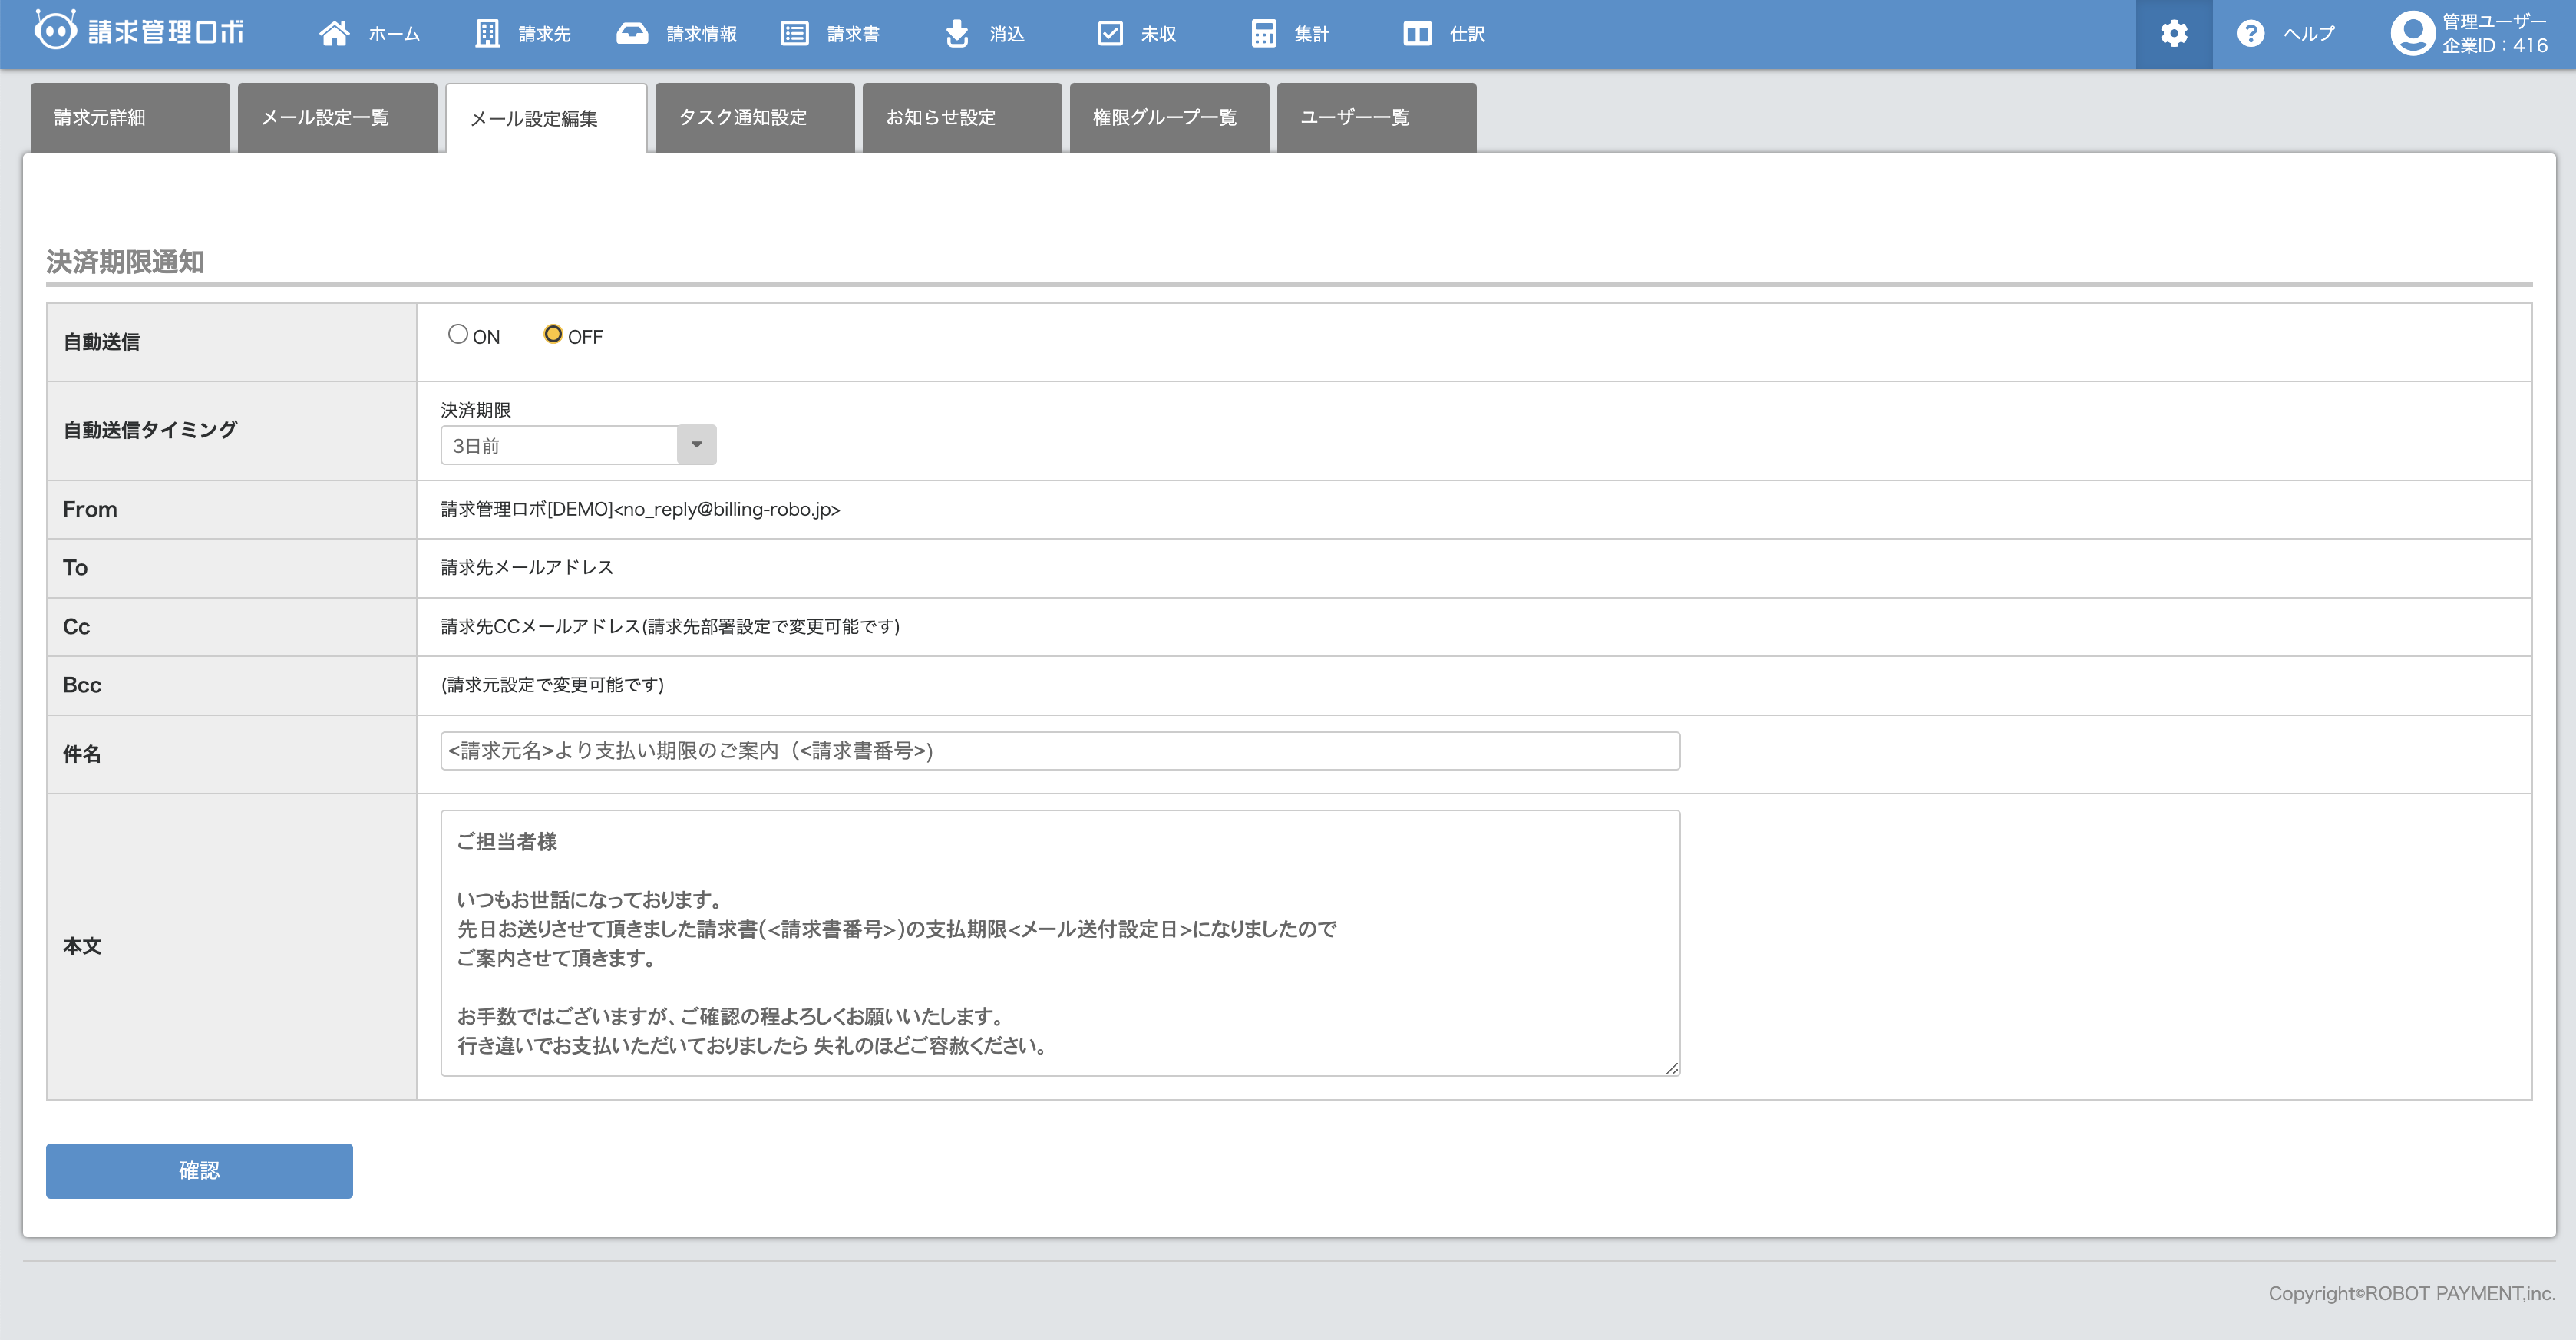Click the 未収 unpaid checkbox icon

[1111, 32]
